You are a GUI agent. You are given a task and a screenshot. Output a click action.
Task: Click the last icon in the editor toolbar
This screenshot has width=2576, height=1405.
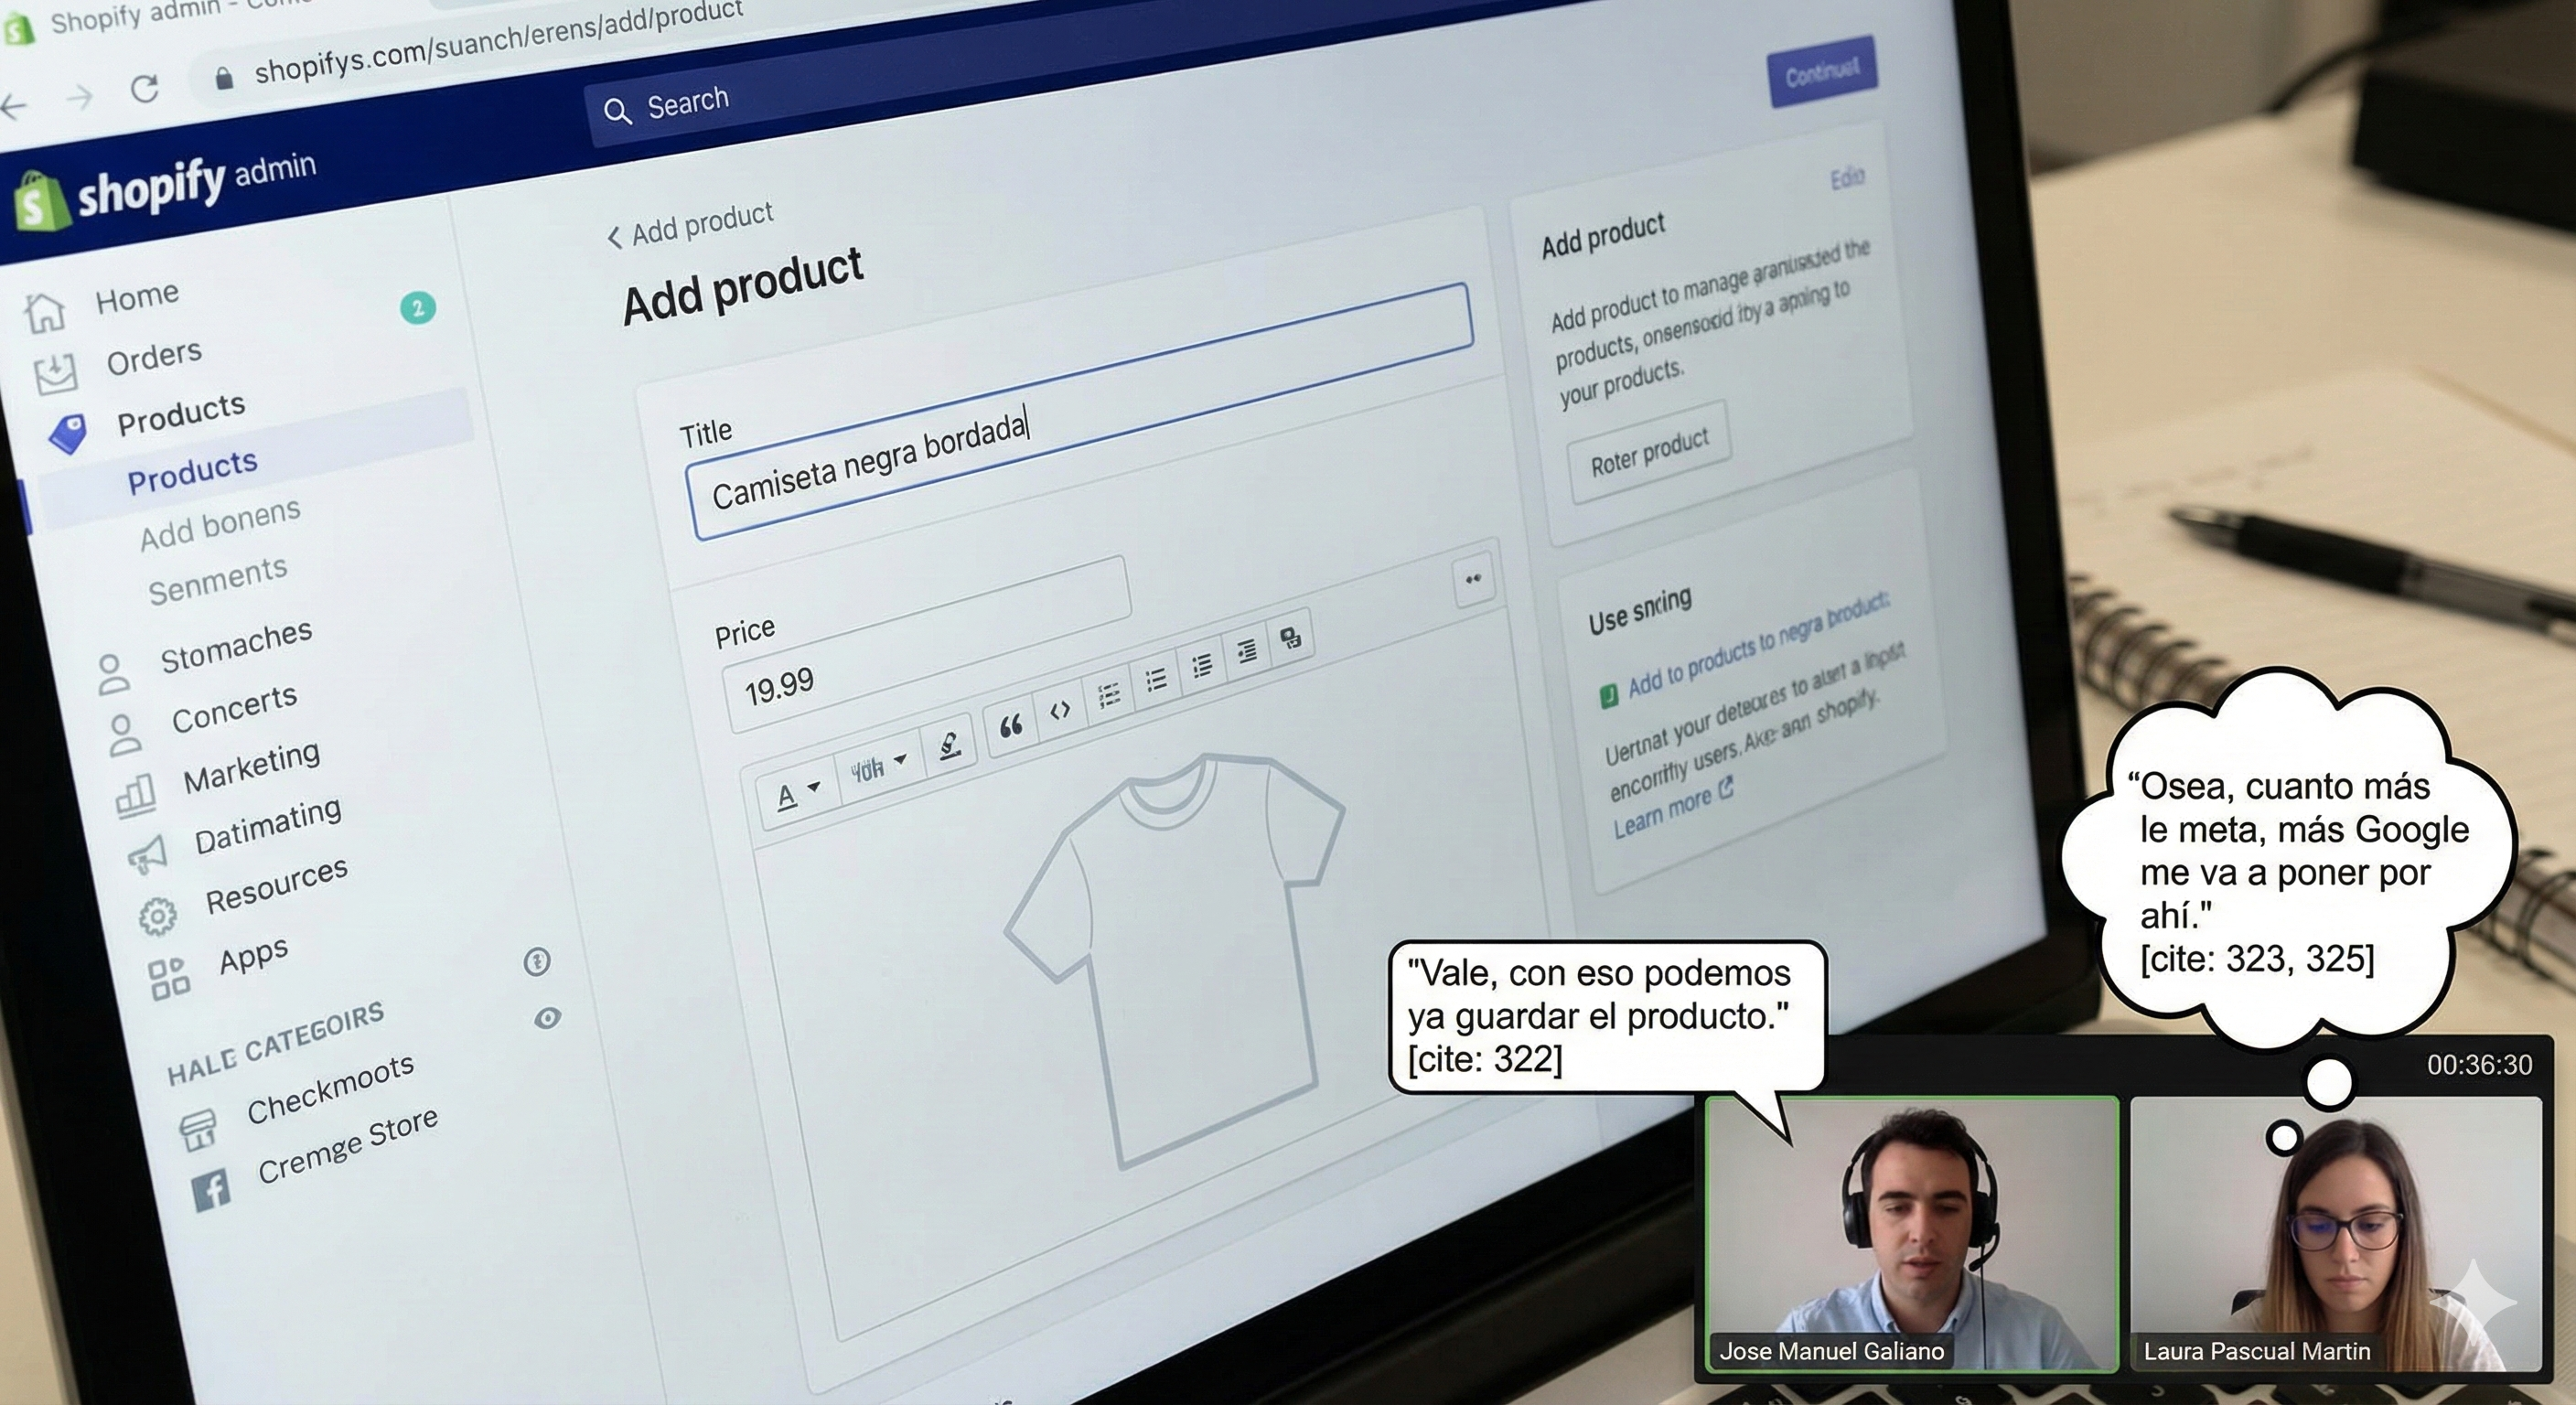point(1291,637)
